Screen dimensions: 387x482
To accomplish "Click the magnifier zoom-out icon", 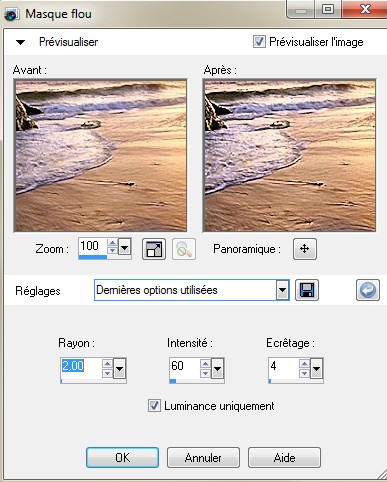I will [184, 249].
